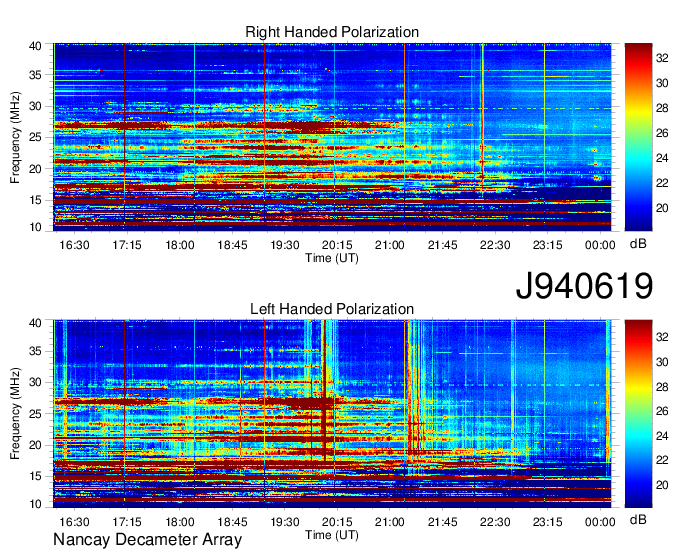Image resolution: width=680 pixels, height=552 pixels.
Task: Click the Right Handed Polarization spectrogram
Action: pos(332,137)
